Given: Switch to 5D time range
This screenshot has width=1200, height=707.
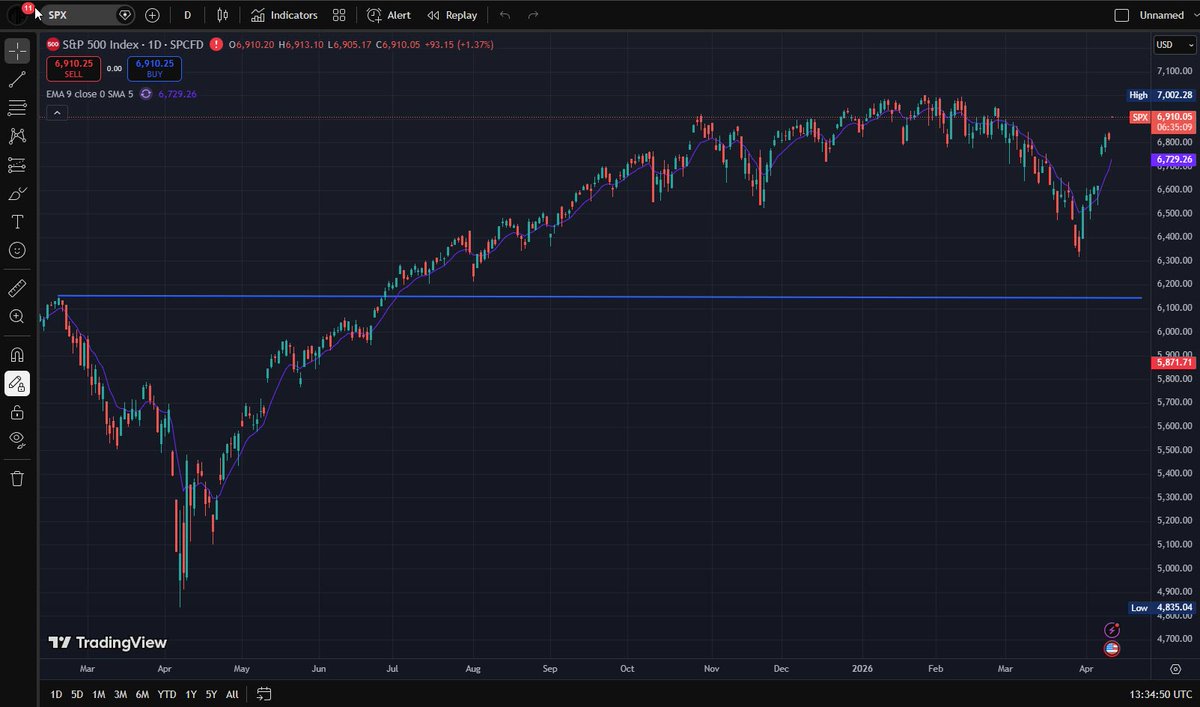Looking at the screenshot, I should pyautogui.click(x=77, y=693).
